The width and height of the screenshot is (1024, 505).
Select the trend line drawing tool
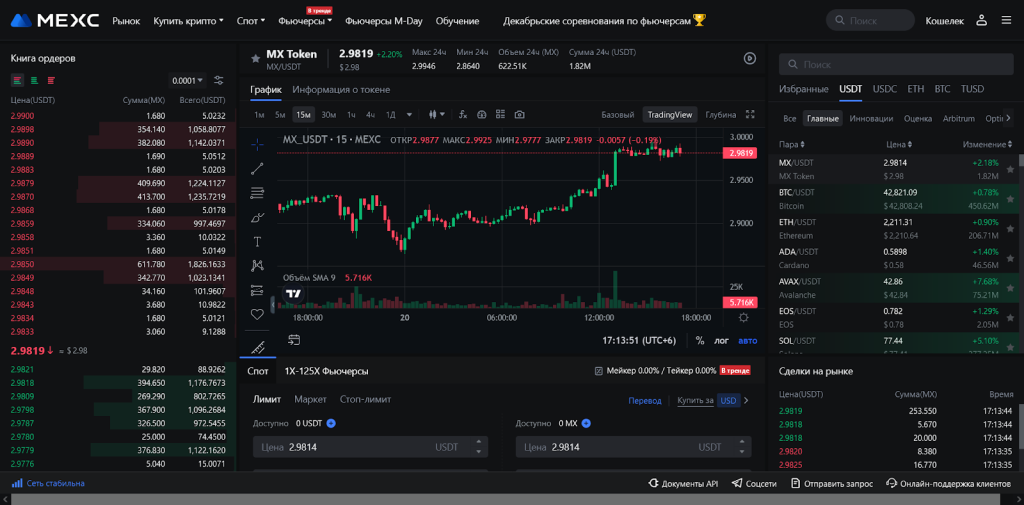click(257, 169)
